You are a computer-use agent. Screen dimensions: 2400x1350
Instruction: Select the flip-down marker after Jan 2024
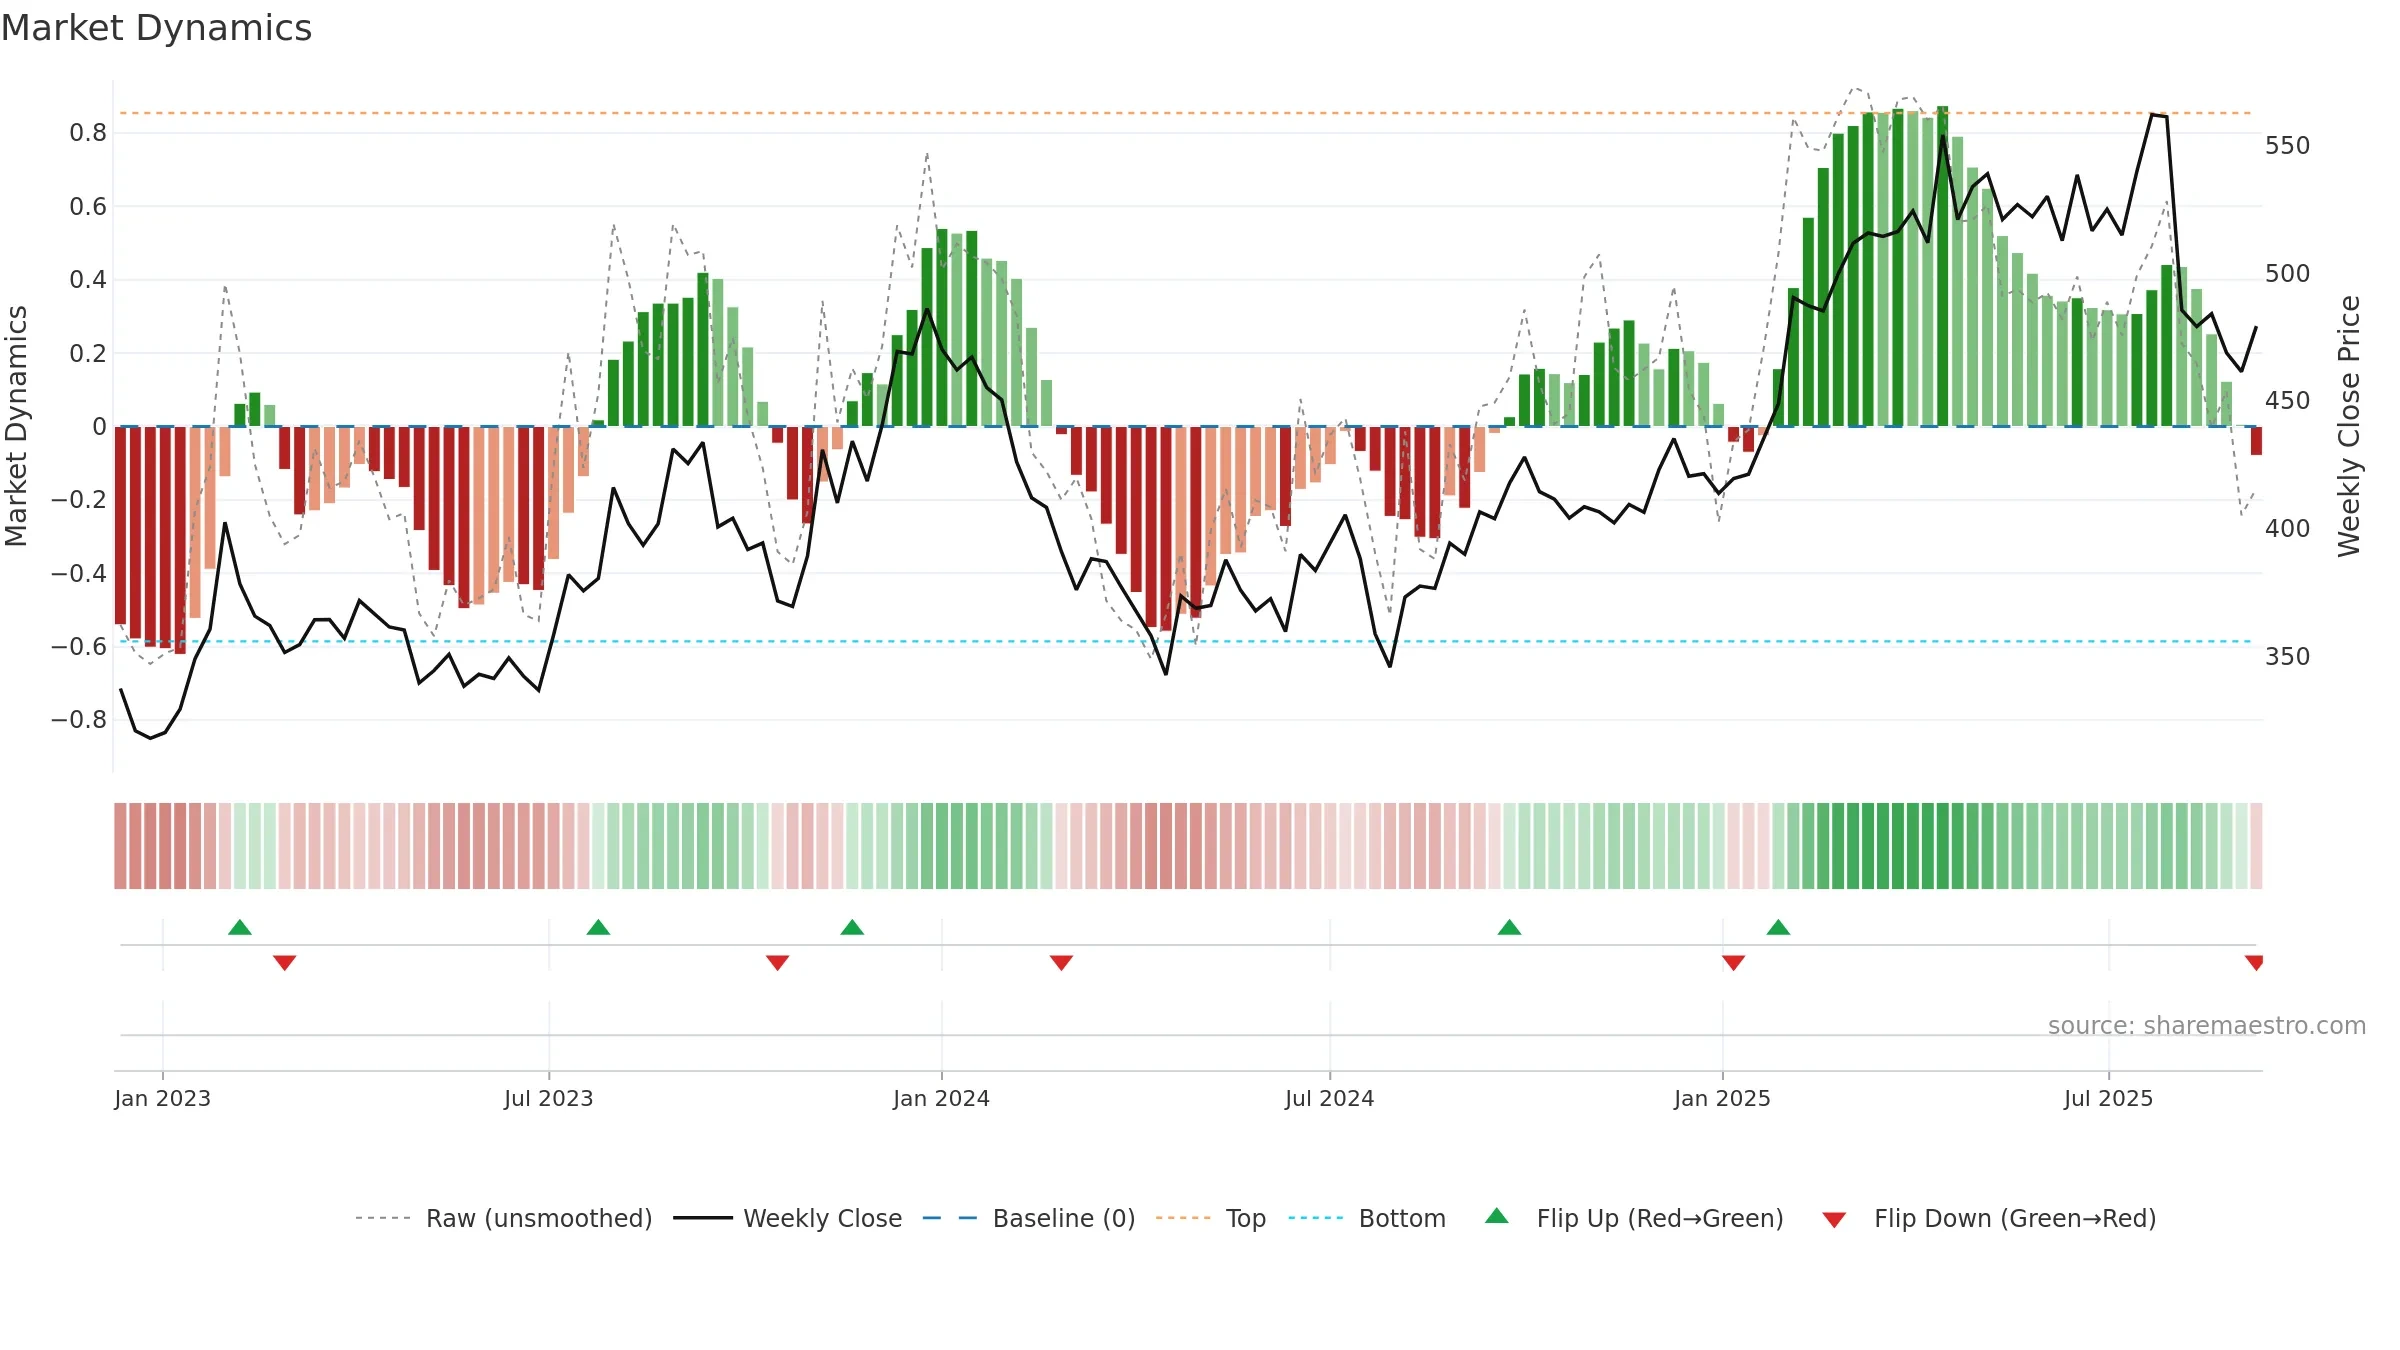pos(1061,963)
